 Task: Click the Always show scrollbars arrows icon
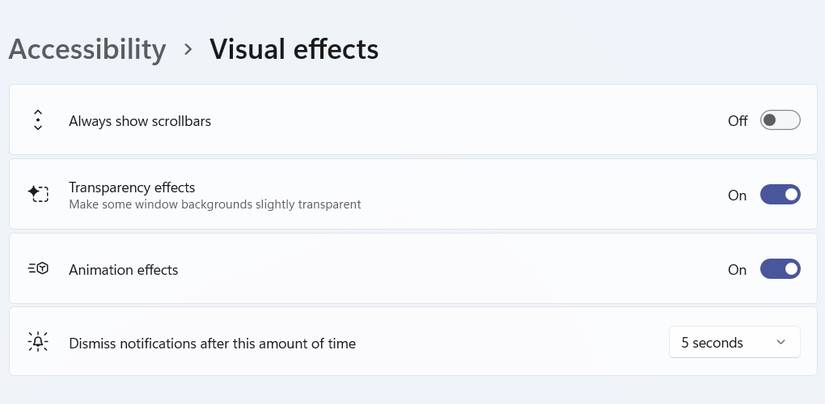38,121
